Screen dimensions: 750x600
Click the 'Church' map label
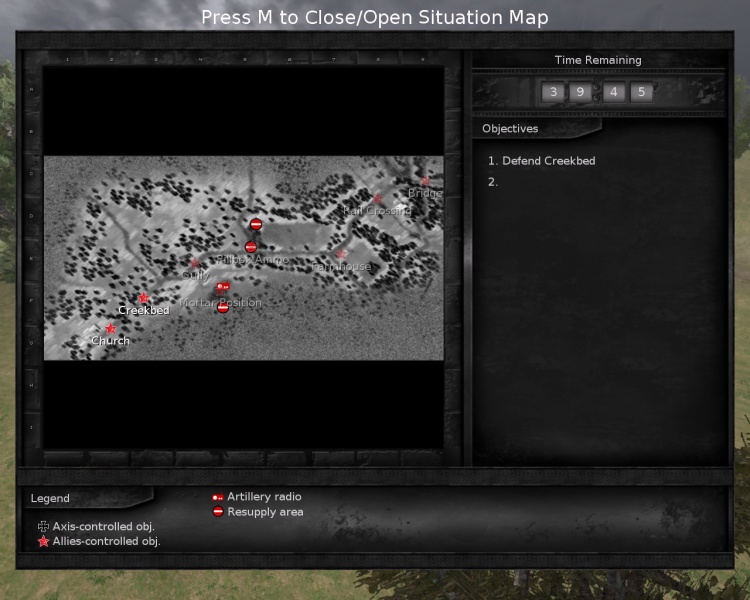pos(110,341)
